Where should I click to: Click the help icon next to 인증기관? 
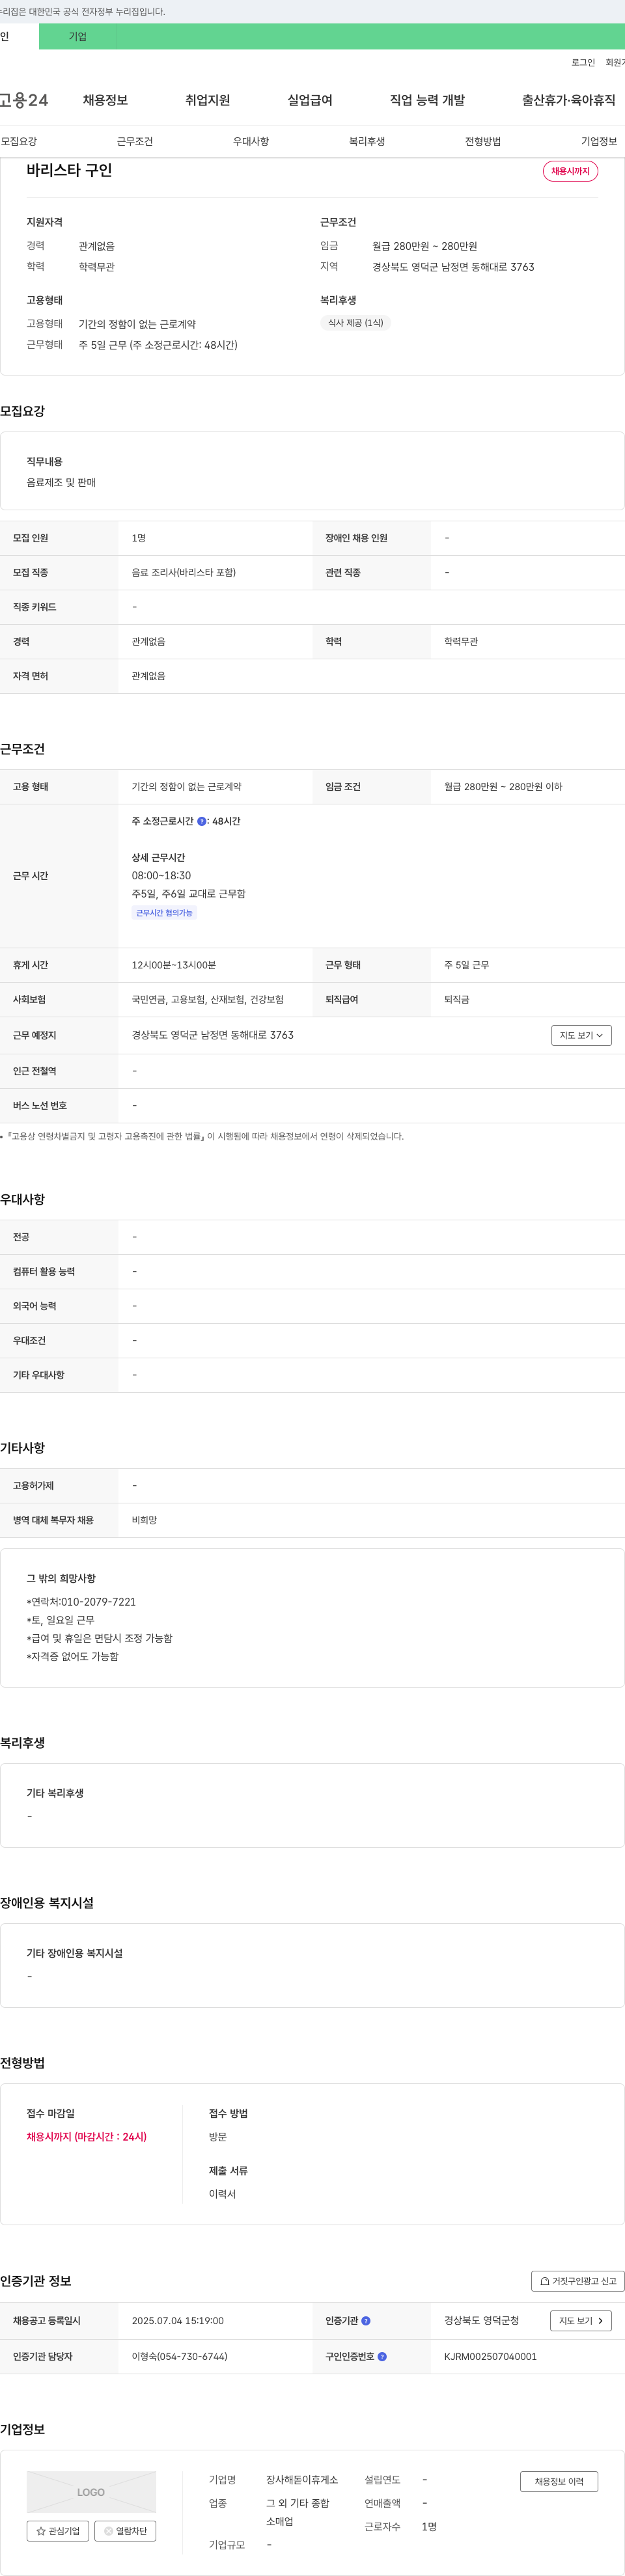click(x=366, y=2320)
